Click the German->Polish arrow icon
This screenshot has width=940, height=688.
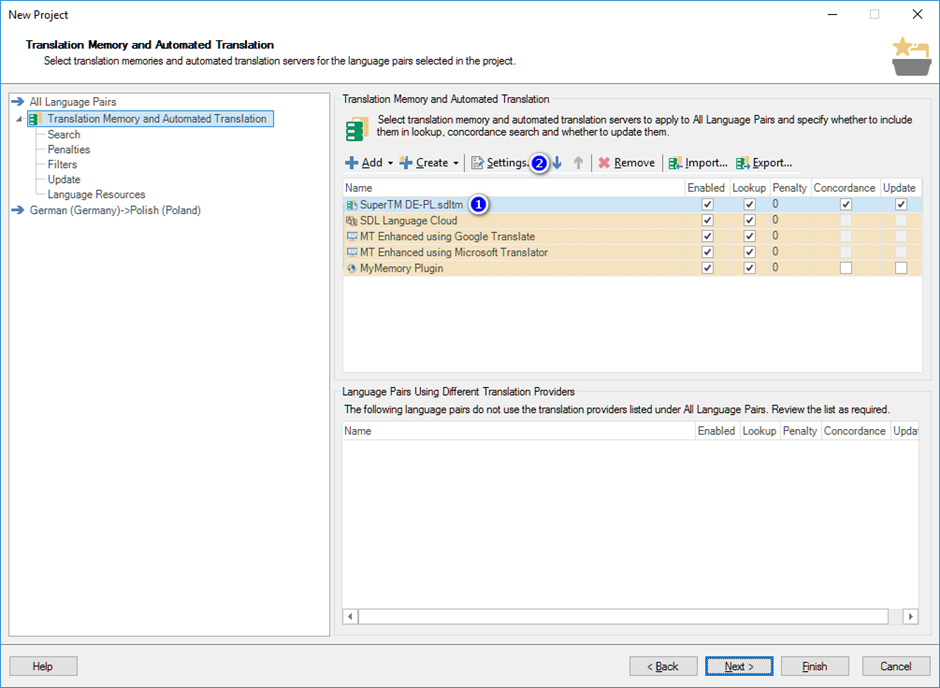(18, 210)
